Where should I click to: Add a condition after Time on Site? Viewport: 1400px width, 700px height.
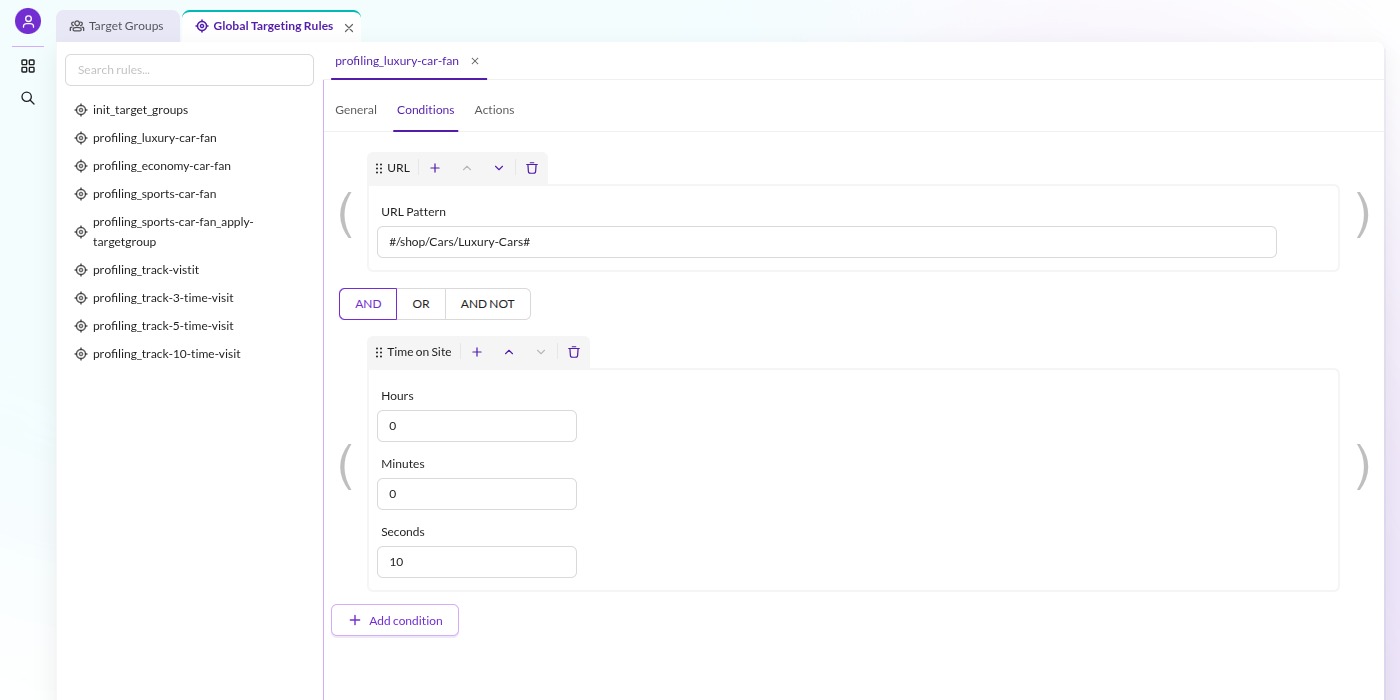coord(477,352)
